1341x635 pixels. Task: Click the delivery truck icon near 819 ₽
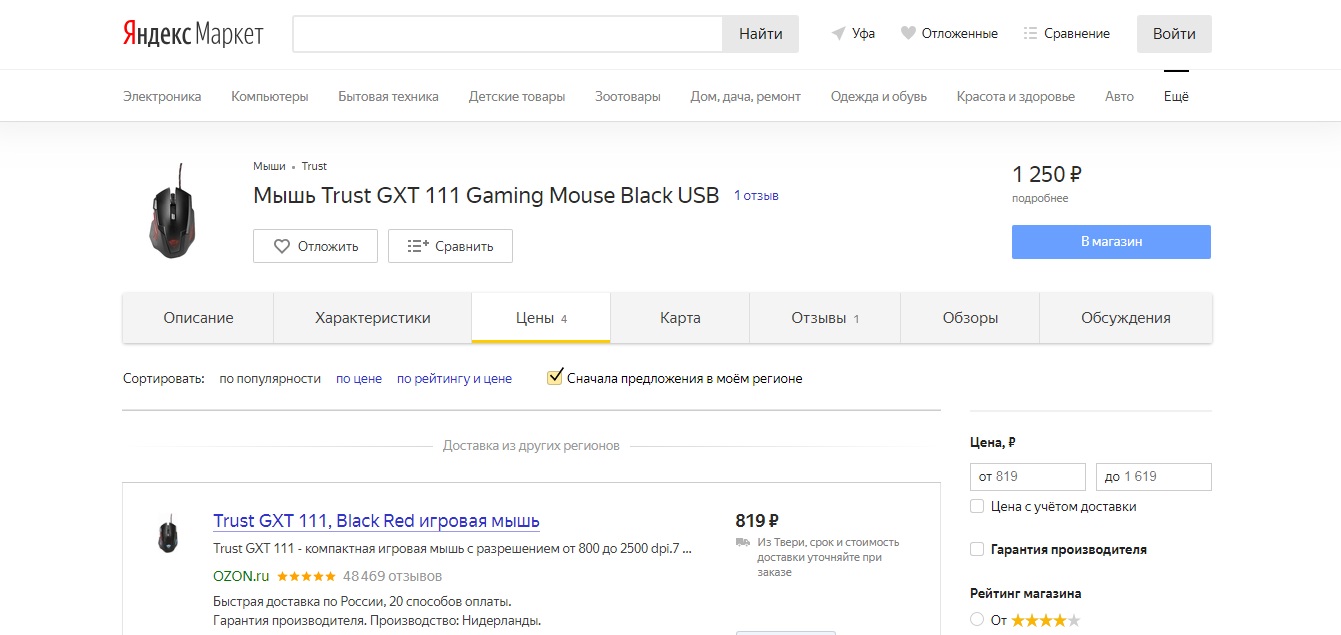tap(742, 542)
